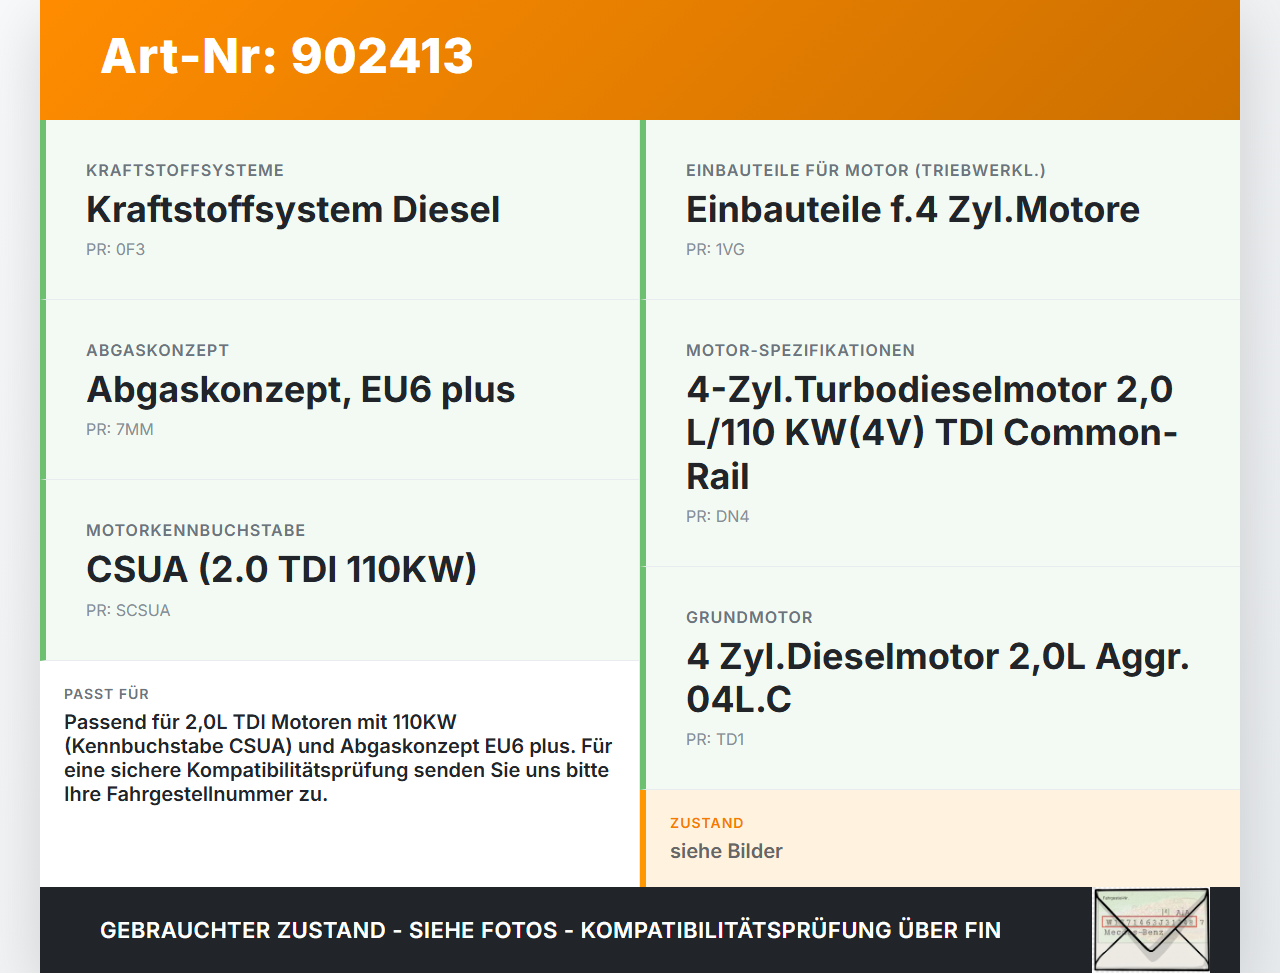Click EINBAUTEILE FÜR MOTOR (TRIEBWERKL.) label
The width and height of the screenshot is (1280, 974).
(866, 171)
